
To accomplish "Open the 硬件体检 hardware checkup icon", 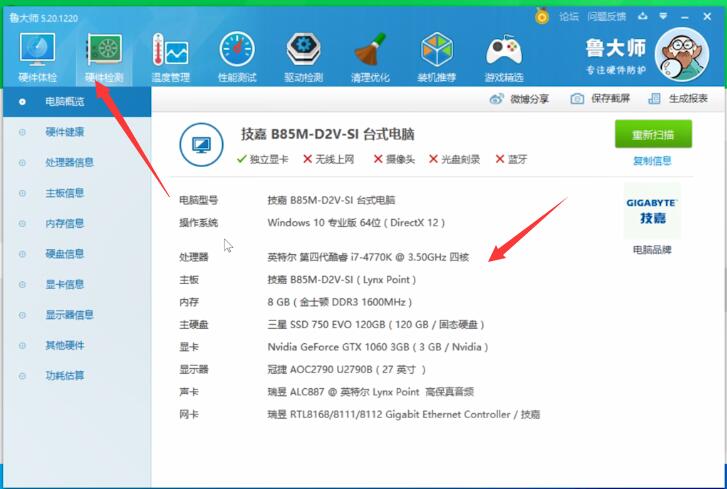I will point(37,57).
